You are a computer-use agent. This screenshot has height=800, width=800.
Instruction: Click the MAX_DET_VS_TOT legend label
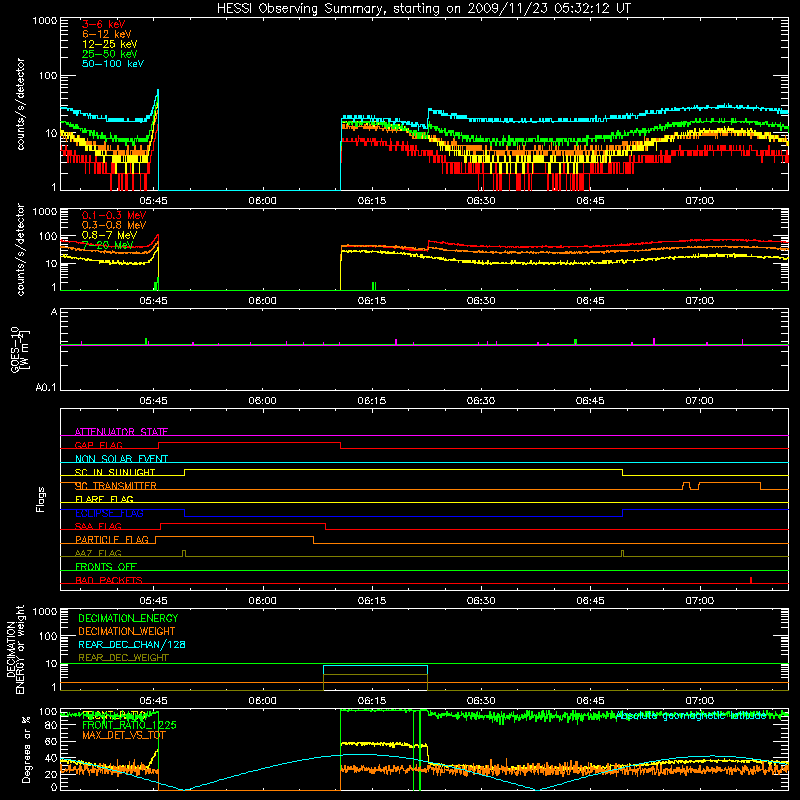[x=124, y=735]
